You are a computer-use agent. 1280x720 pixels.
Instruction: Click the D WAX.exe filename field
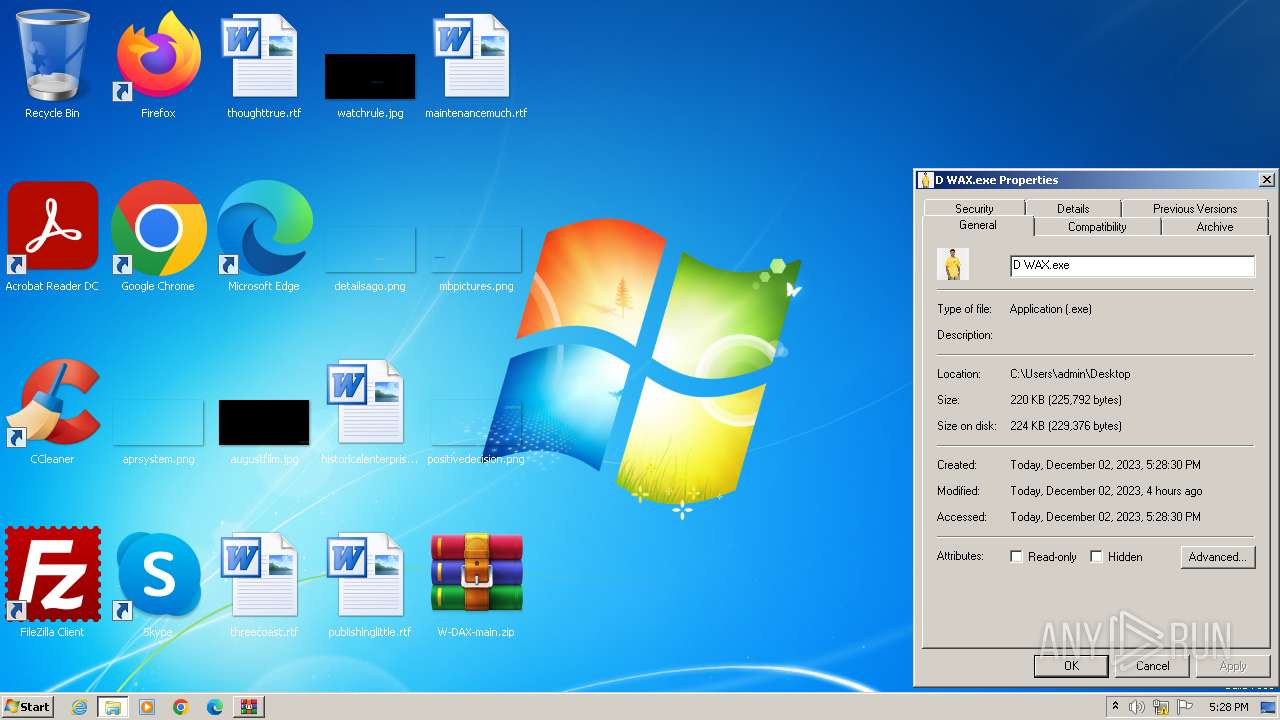(x=1132, y=265)
